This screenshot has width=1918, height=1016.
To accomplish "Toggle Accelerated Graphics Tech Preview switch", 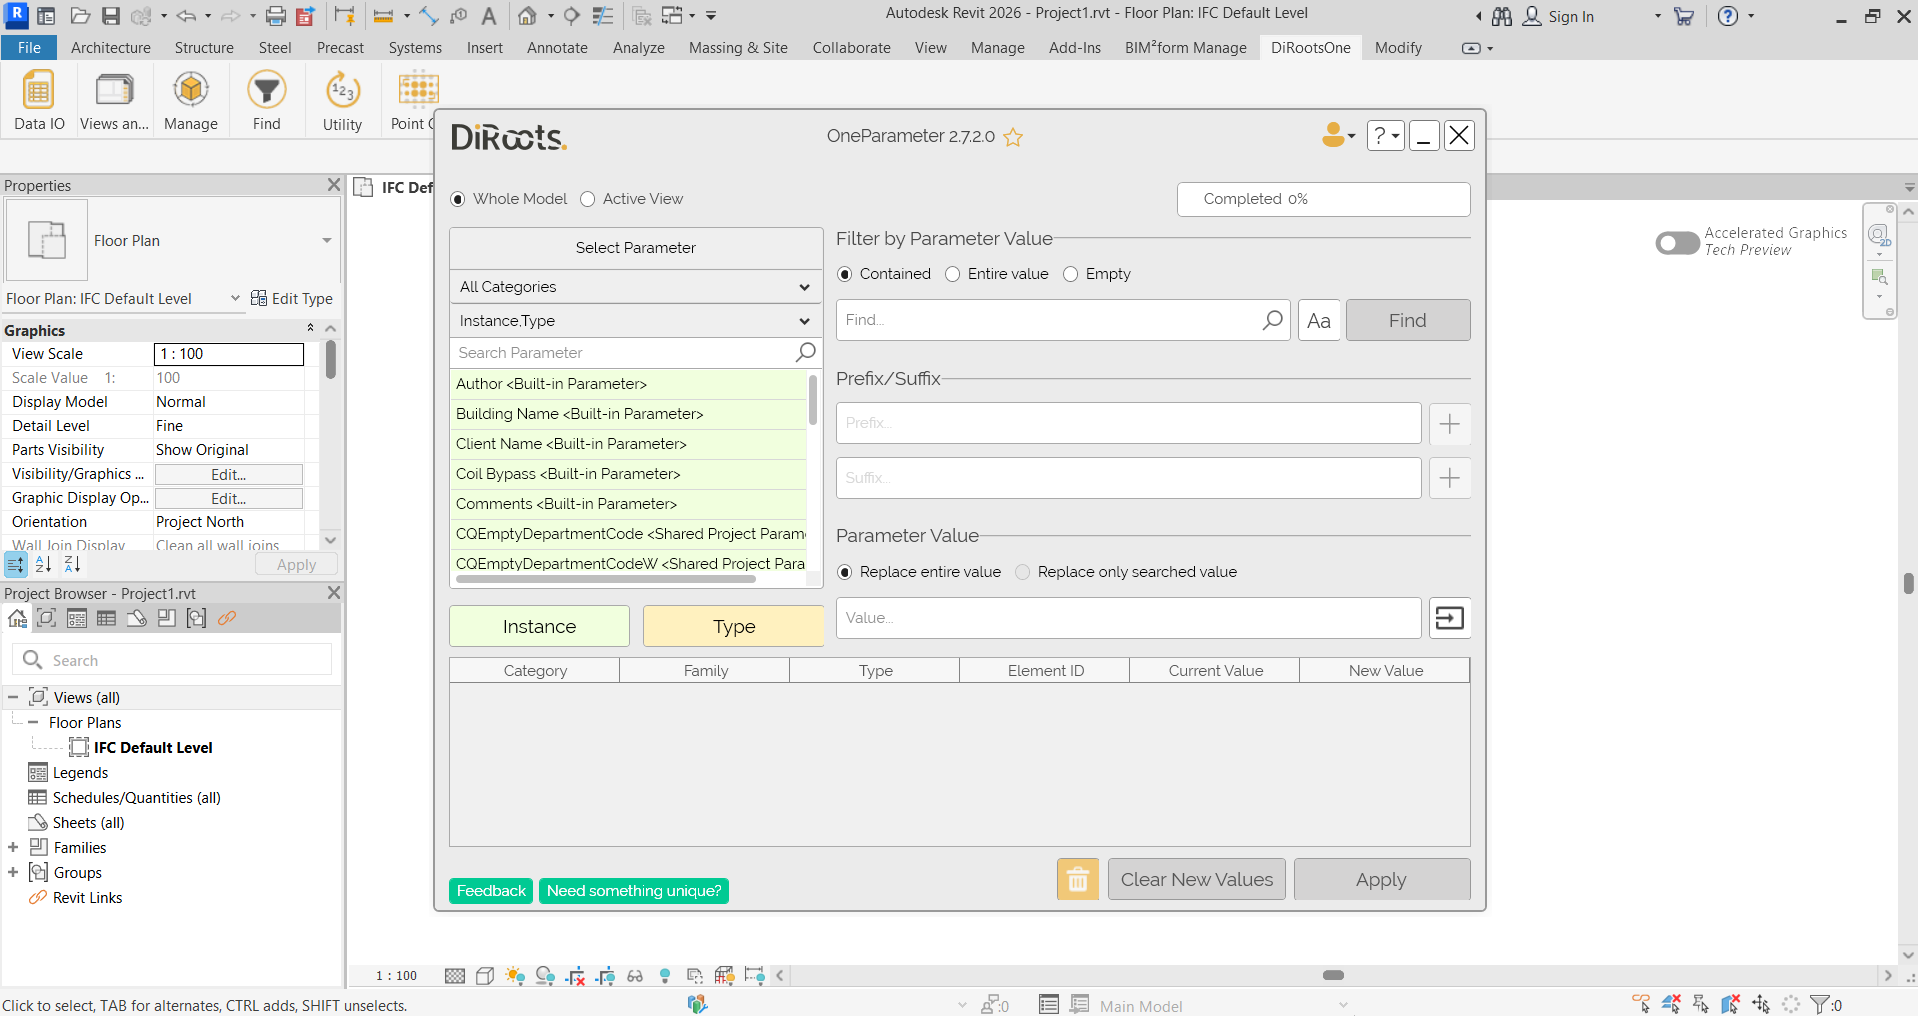I will click(x=1677, y=242).
